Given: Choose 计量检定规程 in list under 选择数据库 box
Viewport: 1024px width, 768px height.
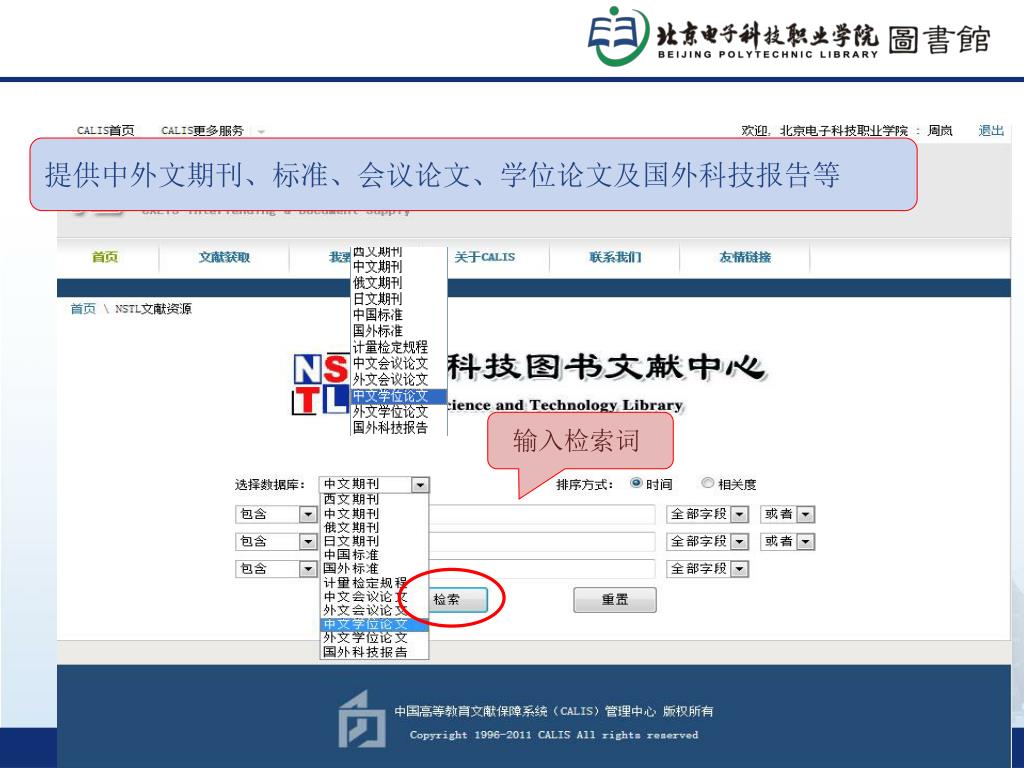Looking at the screenshot, I should [374, 583].
